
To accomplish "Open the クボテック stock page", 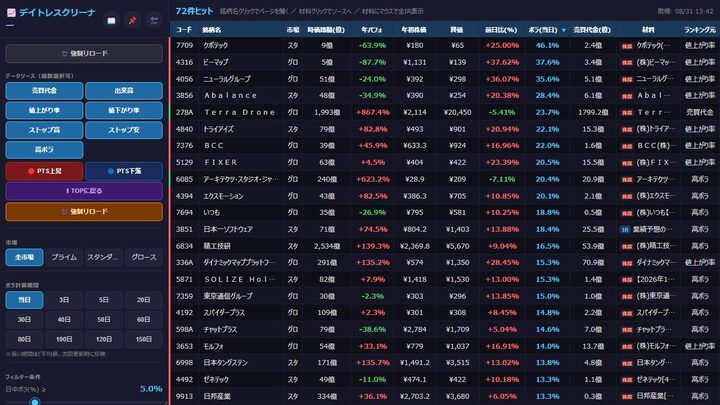I will [x=215, y=45].
